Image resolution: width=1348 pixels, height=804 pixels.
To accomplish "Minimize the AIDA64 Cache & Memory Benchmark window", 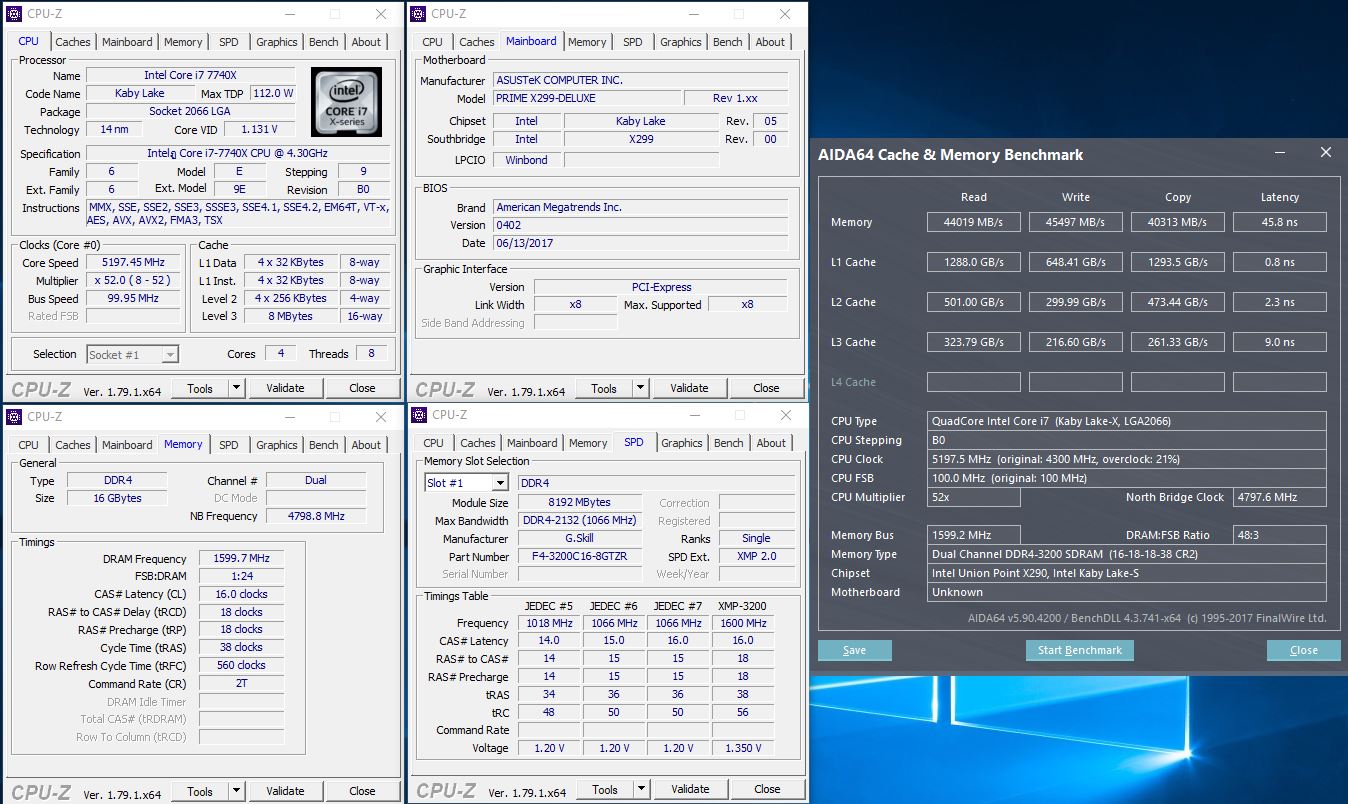I will pos(1280,153).
